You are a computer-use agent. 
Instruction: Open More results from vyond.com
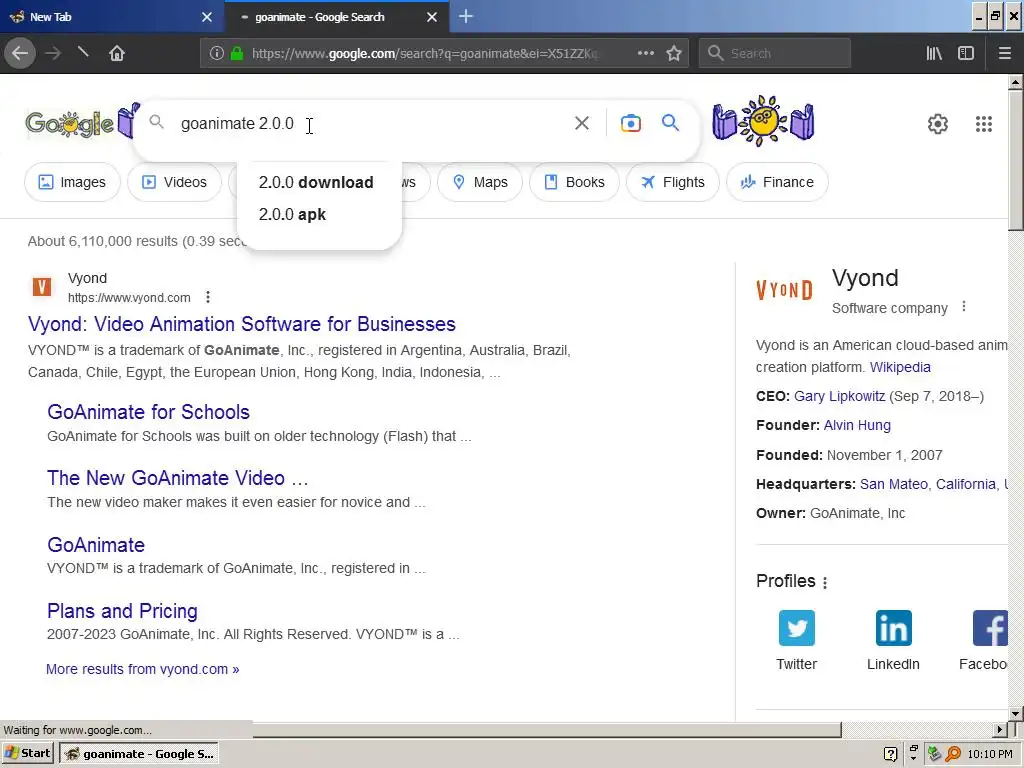pyautogui.click(x=142, y=669)
